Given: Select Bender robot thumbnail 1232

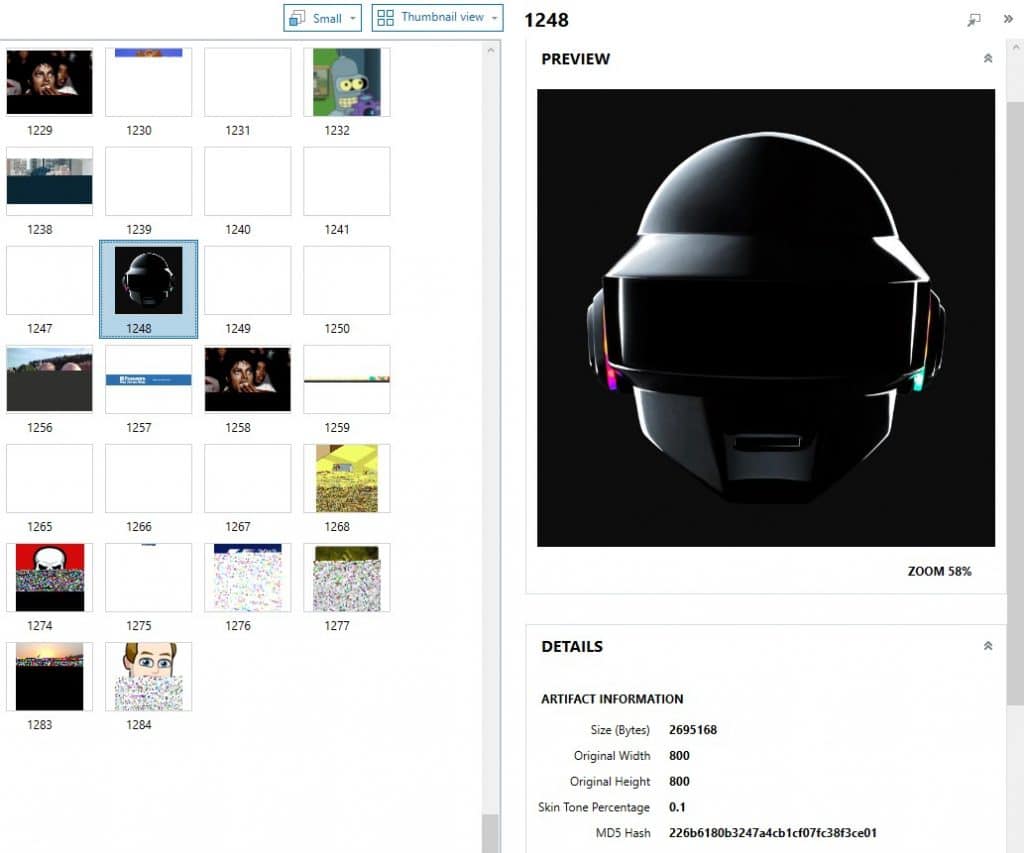Looking at the screenshot, I should coord(347,82).
